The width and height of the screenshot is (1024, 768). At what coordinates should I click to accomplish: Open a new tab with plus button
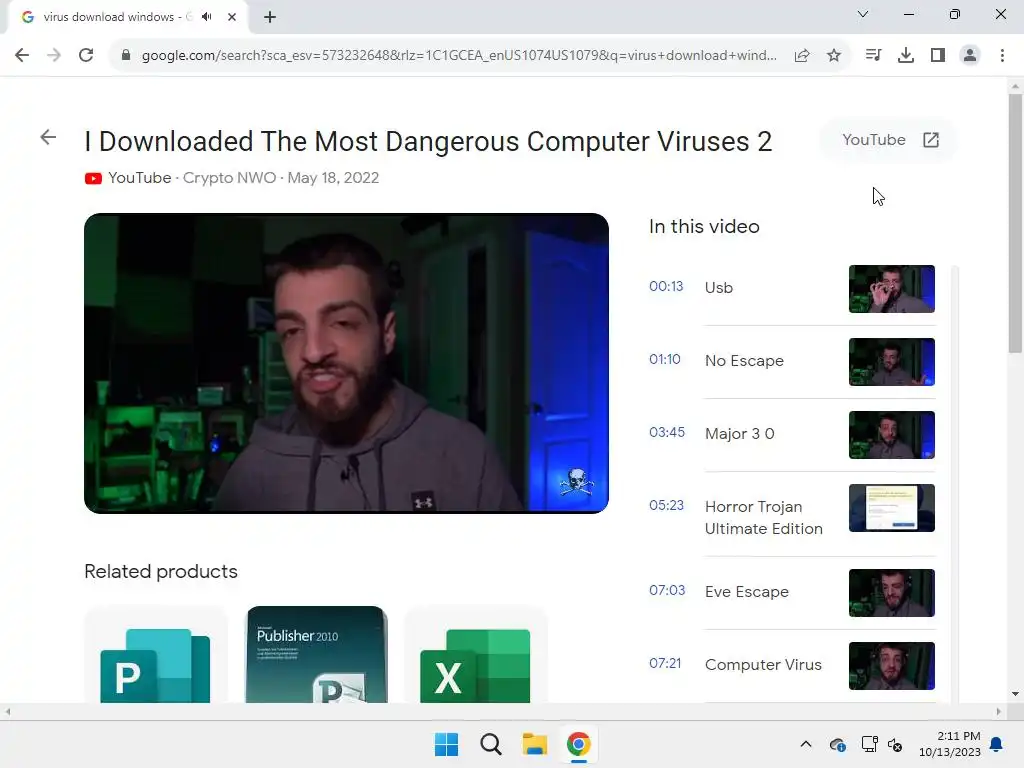(x=270, y=17)
